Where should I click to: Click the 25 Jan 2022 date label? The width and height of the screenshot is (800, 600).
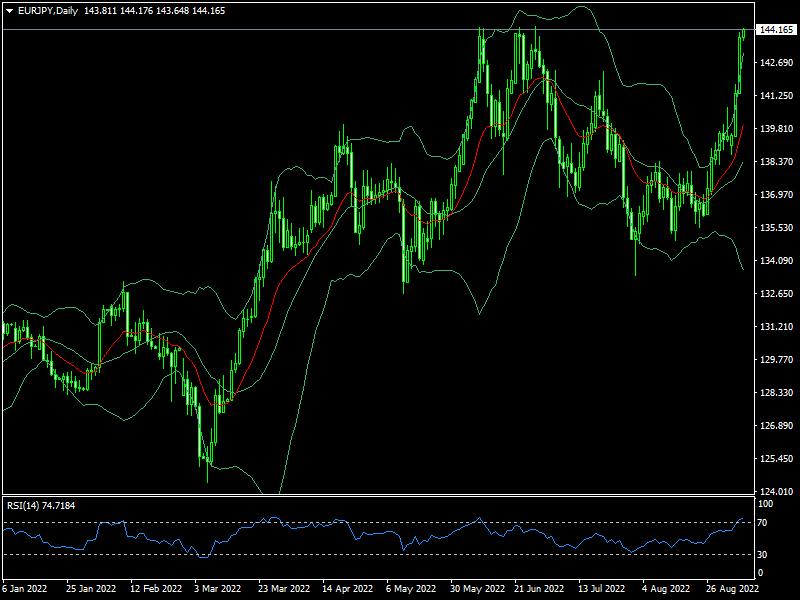[x=91, y=589]
